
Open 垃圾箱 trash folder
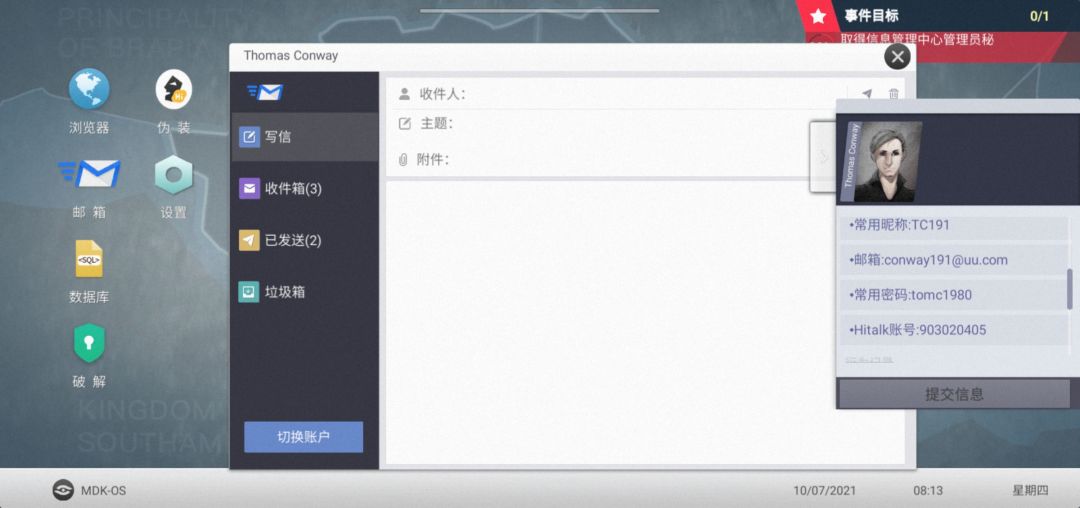click(304, 292)
